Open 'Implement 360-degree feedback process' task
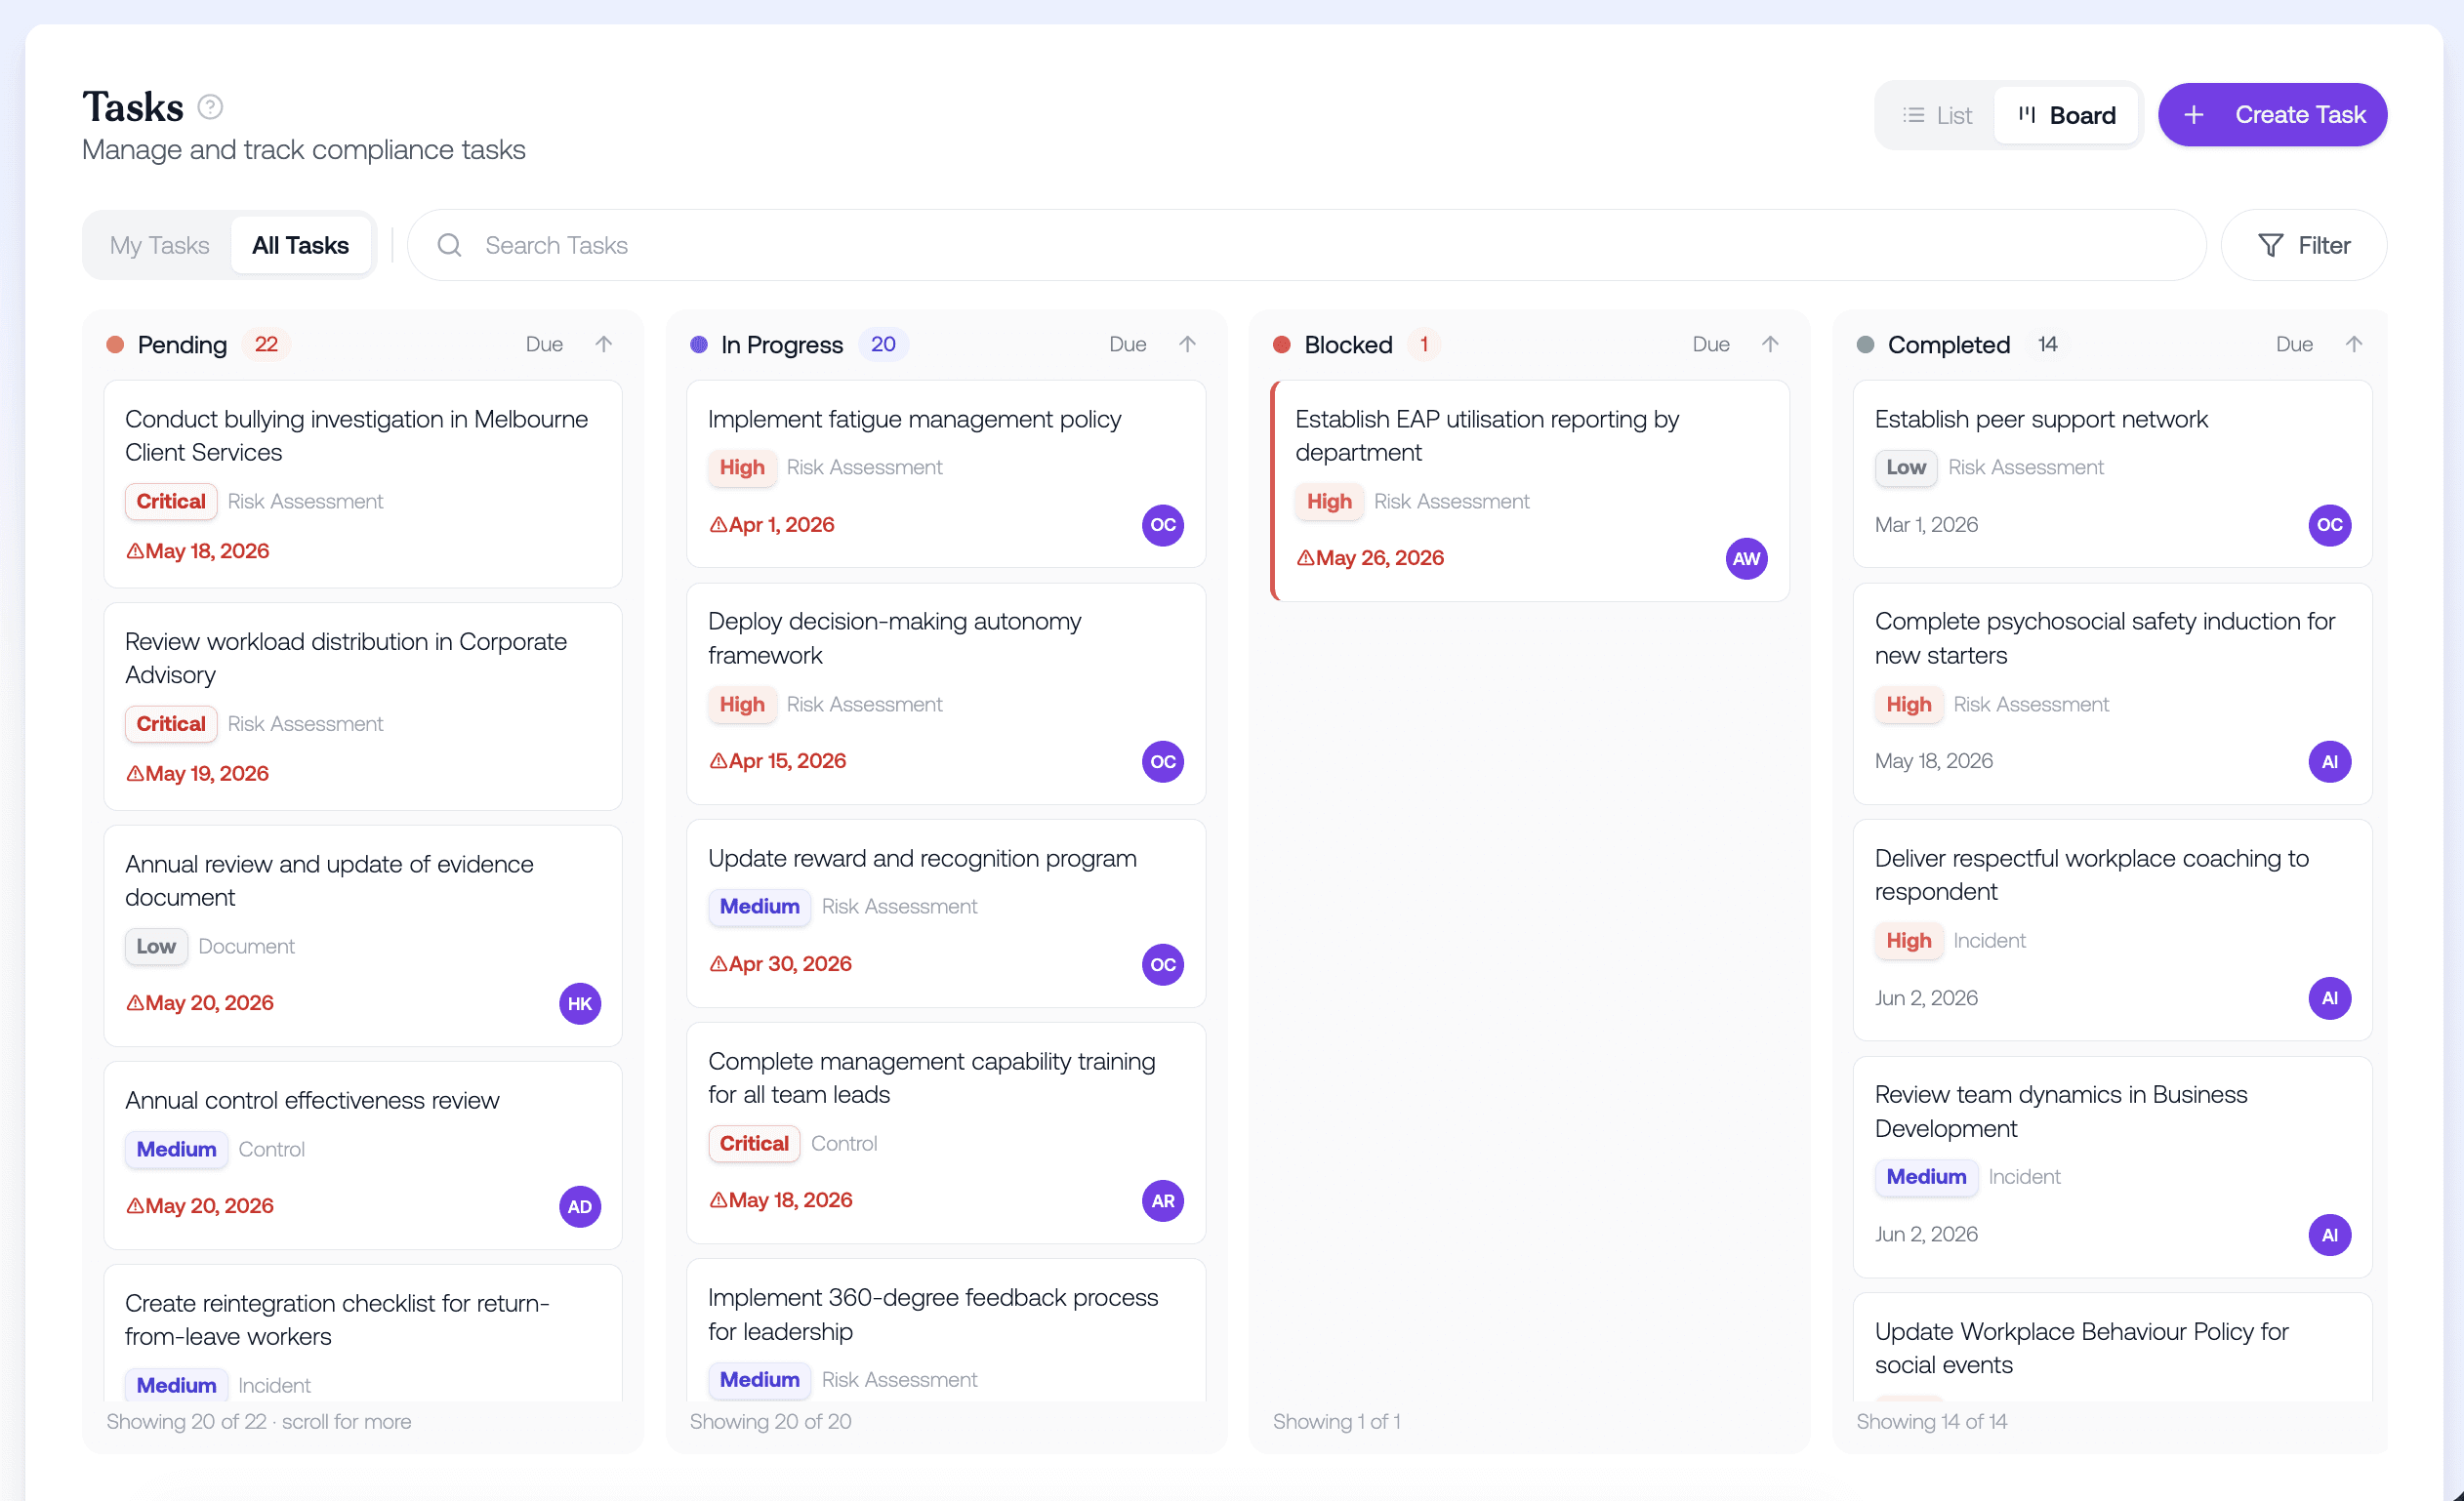The width and height of the screenshot is (2464, 1501). pos(946,1330)
